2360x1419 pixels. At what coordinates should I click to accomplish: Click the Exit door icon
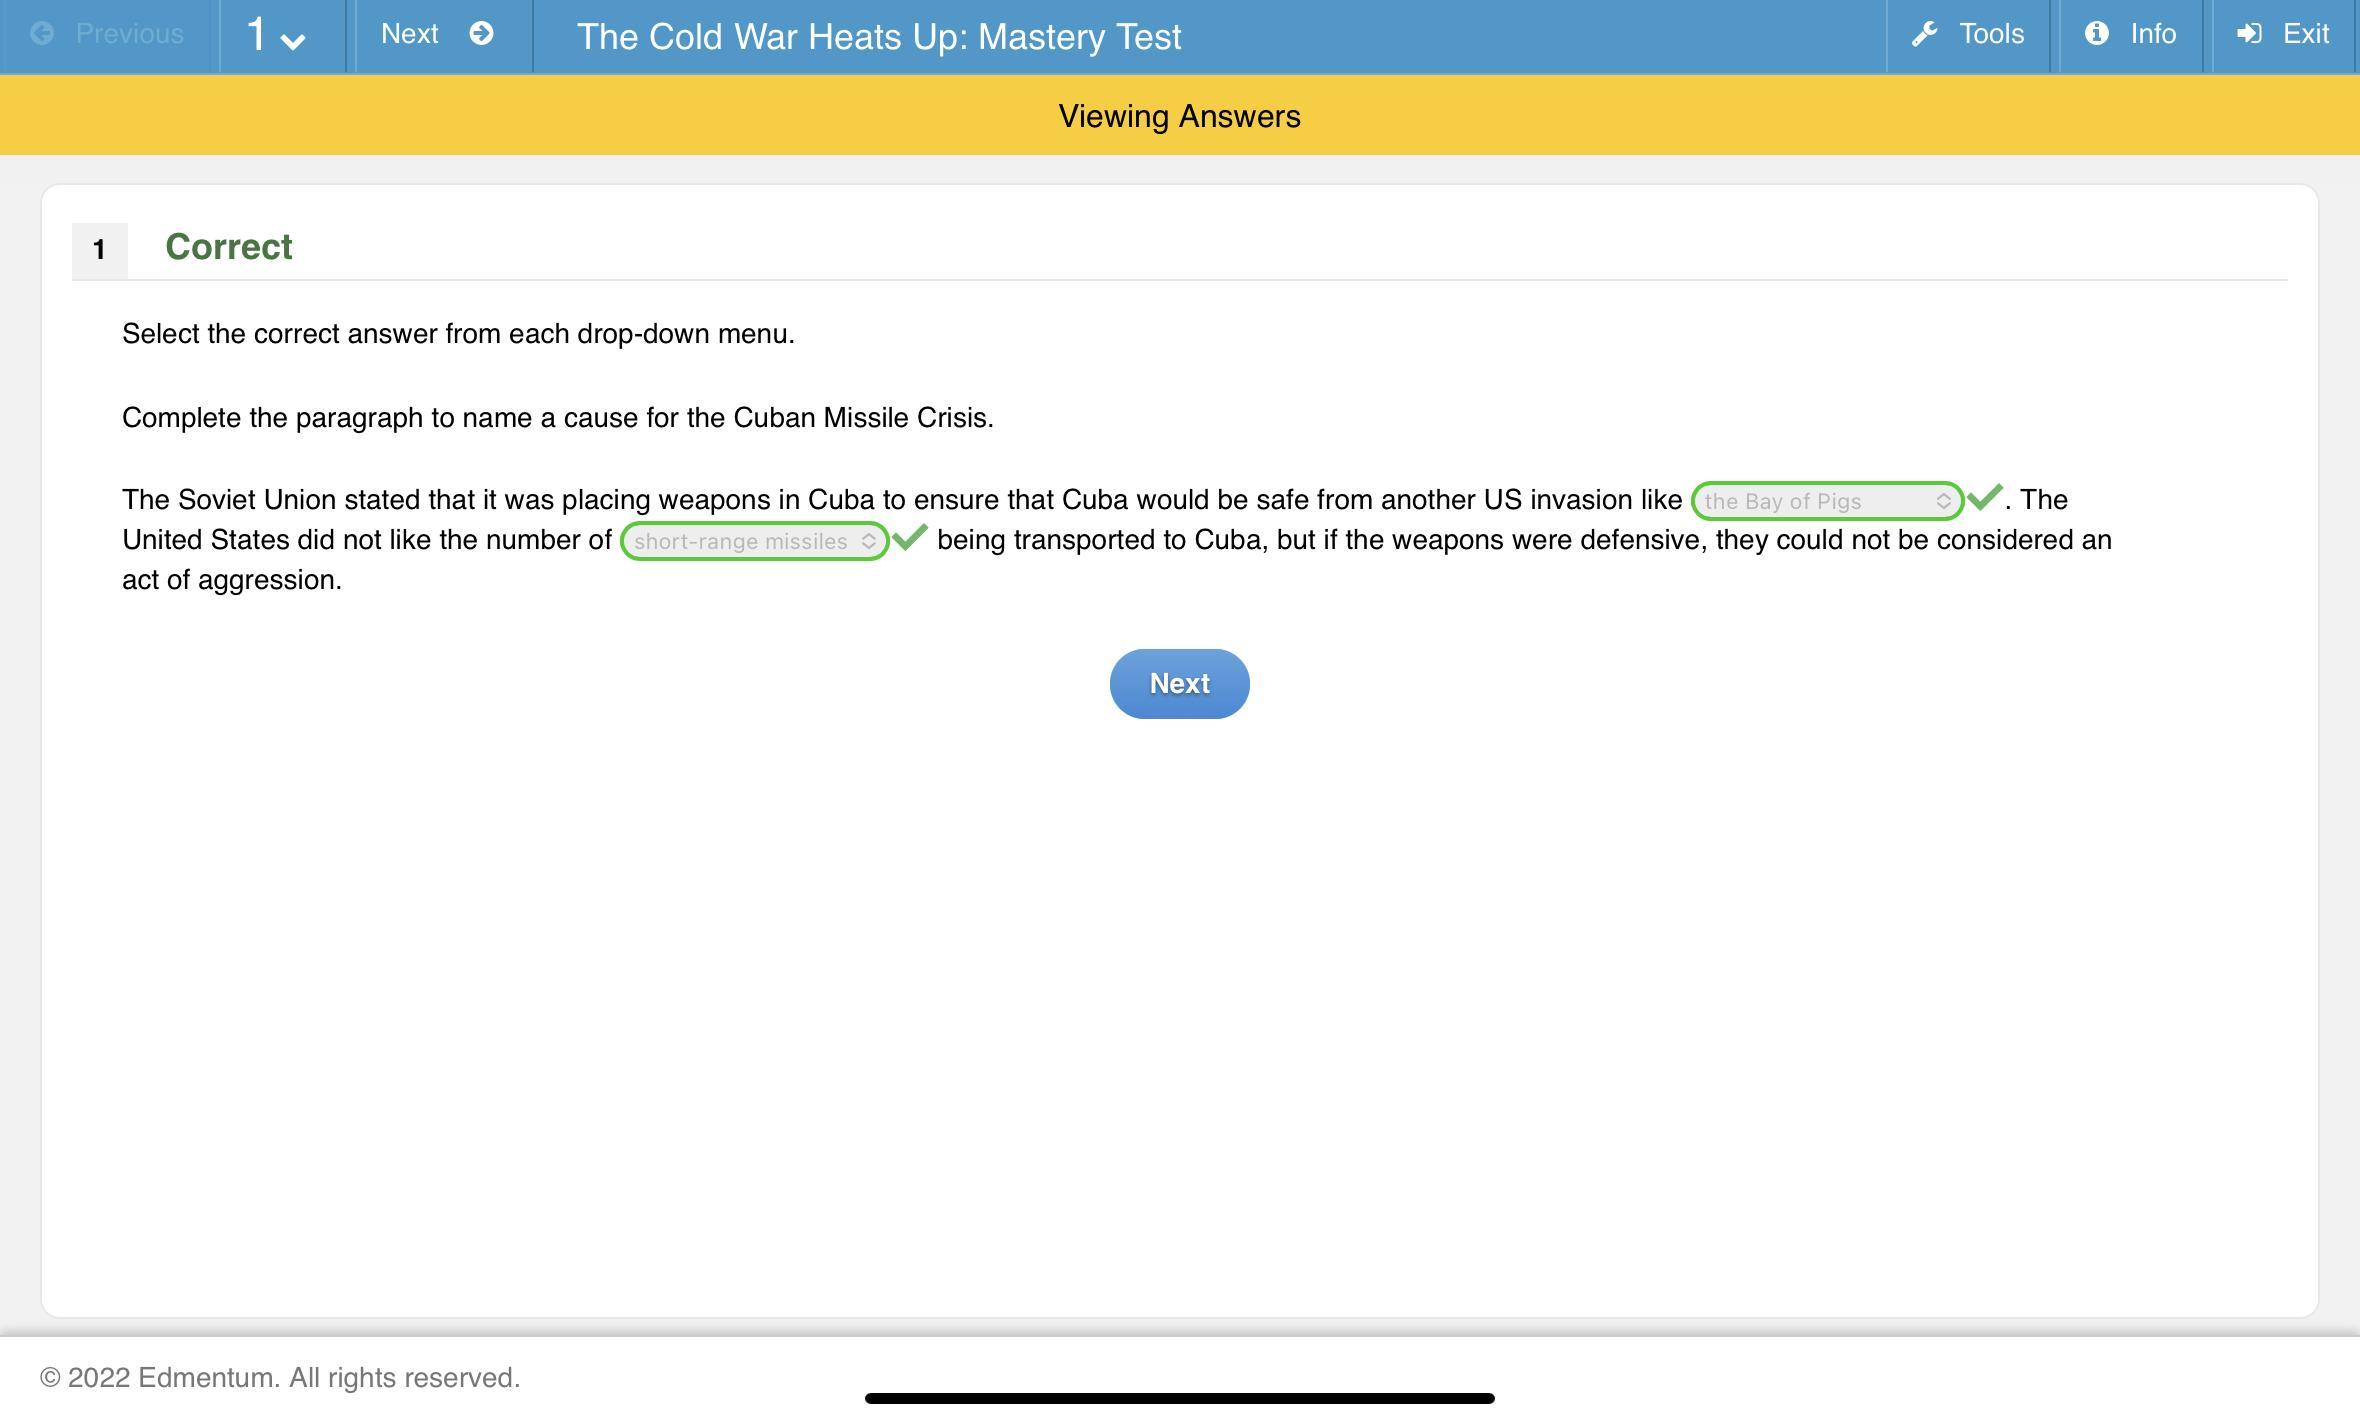[x=2250, y=34]
